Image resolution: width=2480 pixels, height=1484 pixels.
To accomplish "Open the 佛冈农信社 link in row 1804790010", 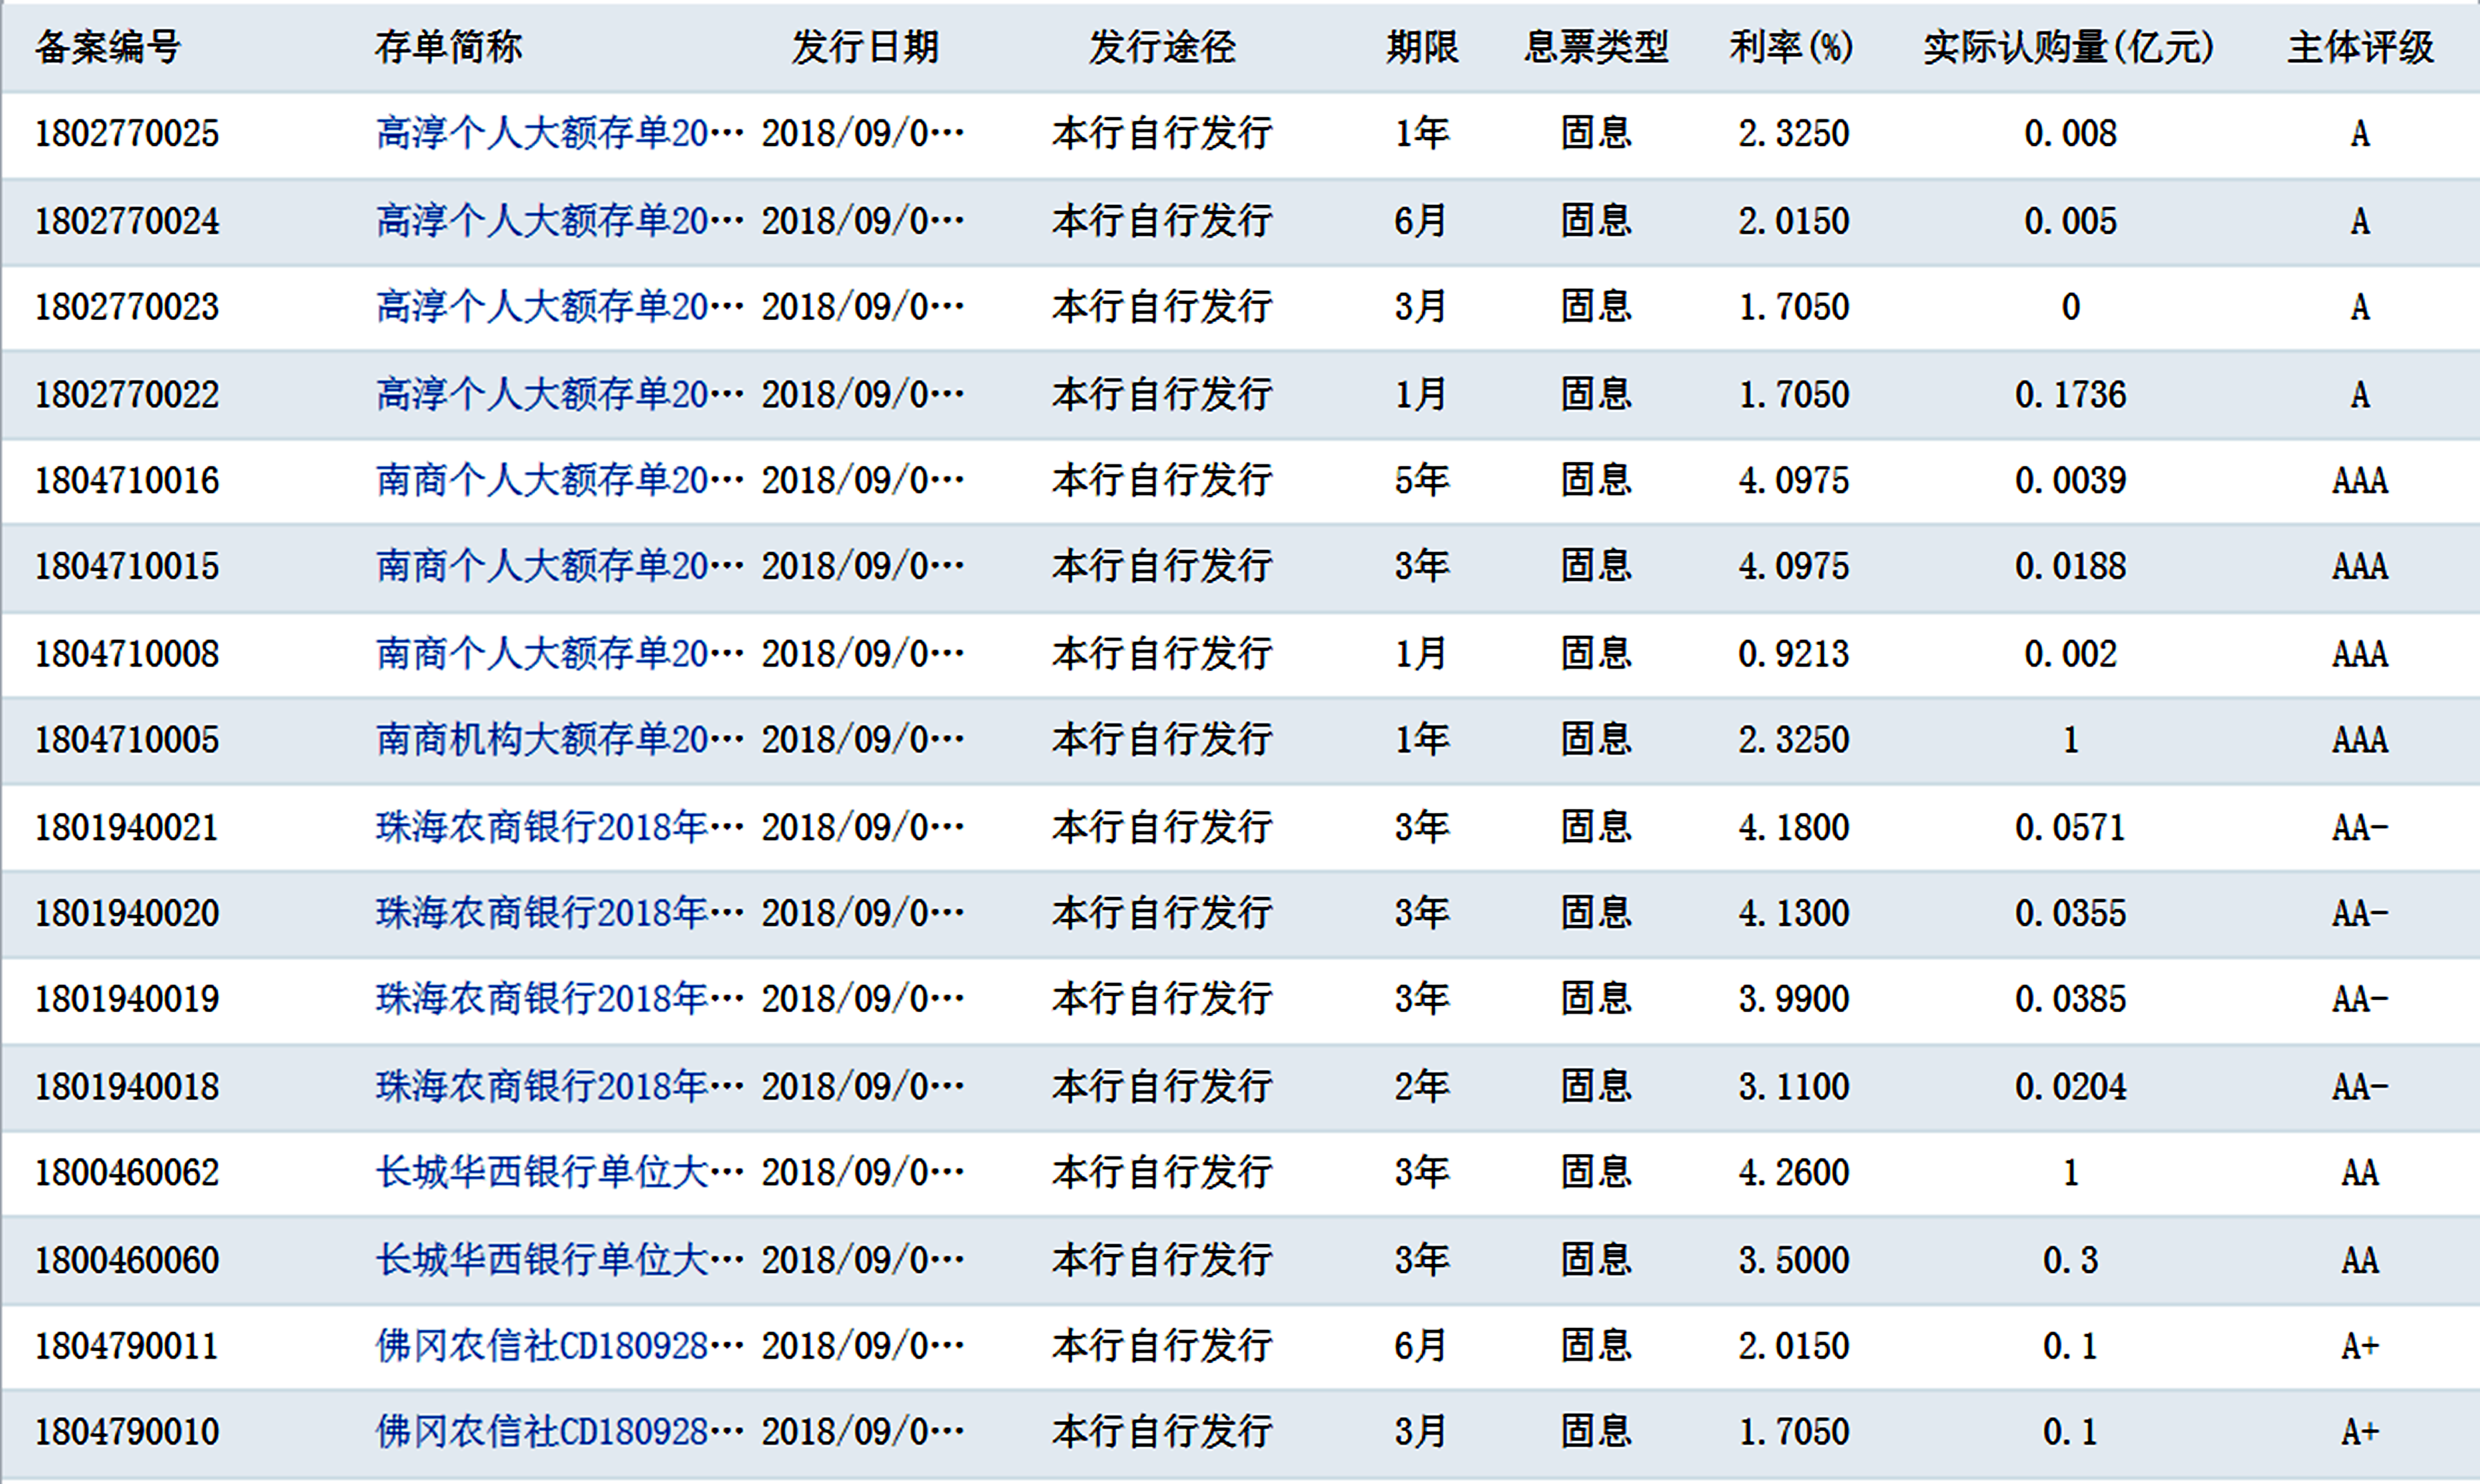I will 559,1432.
